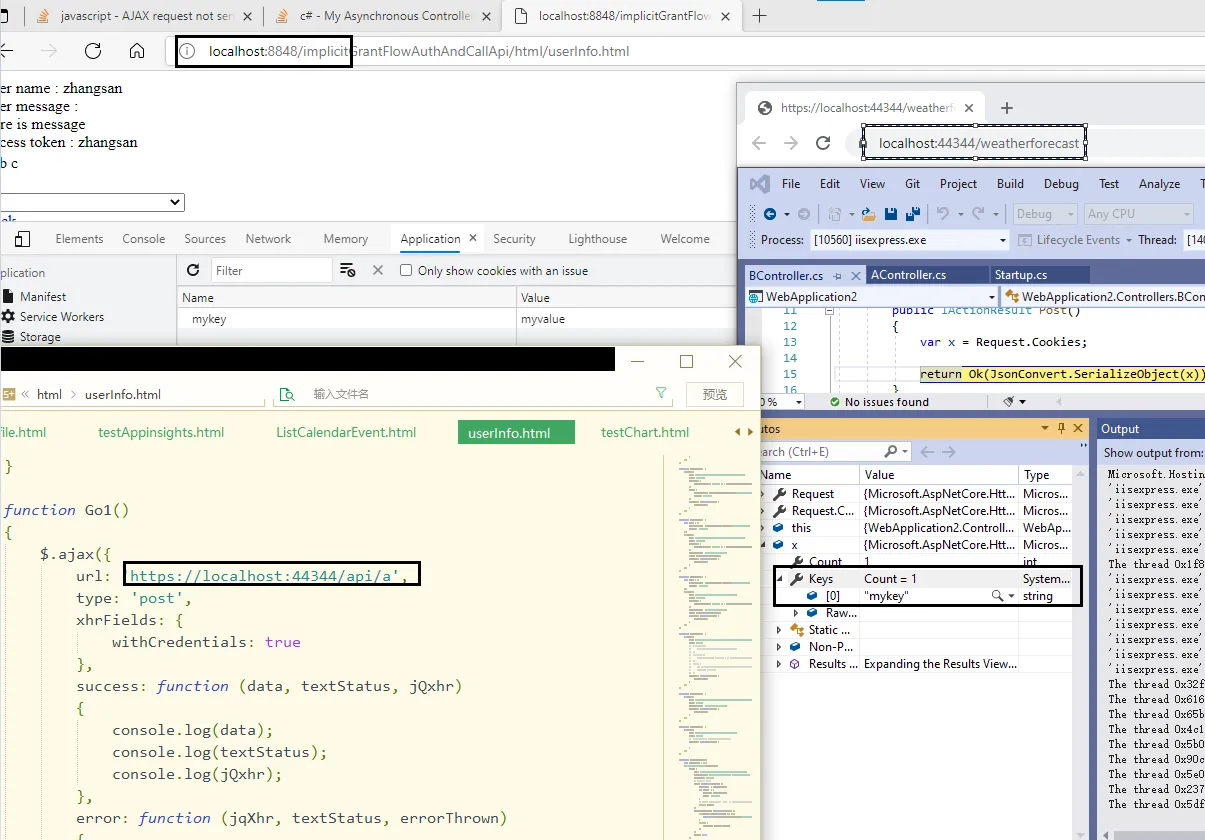Switch to testChart.html editor tab
The height and width of the screenshot is (840, 1205).
click(x=645, y=432)
